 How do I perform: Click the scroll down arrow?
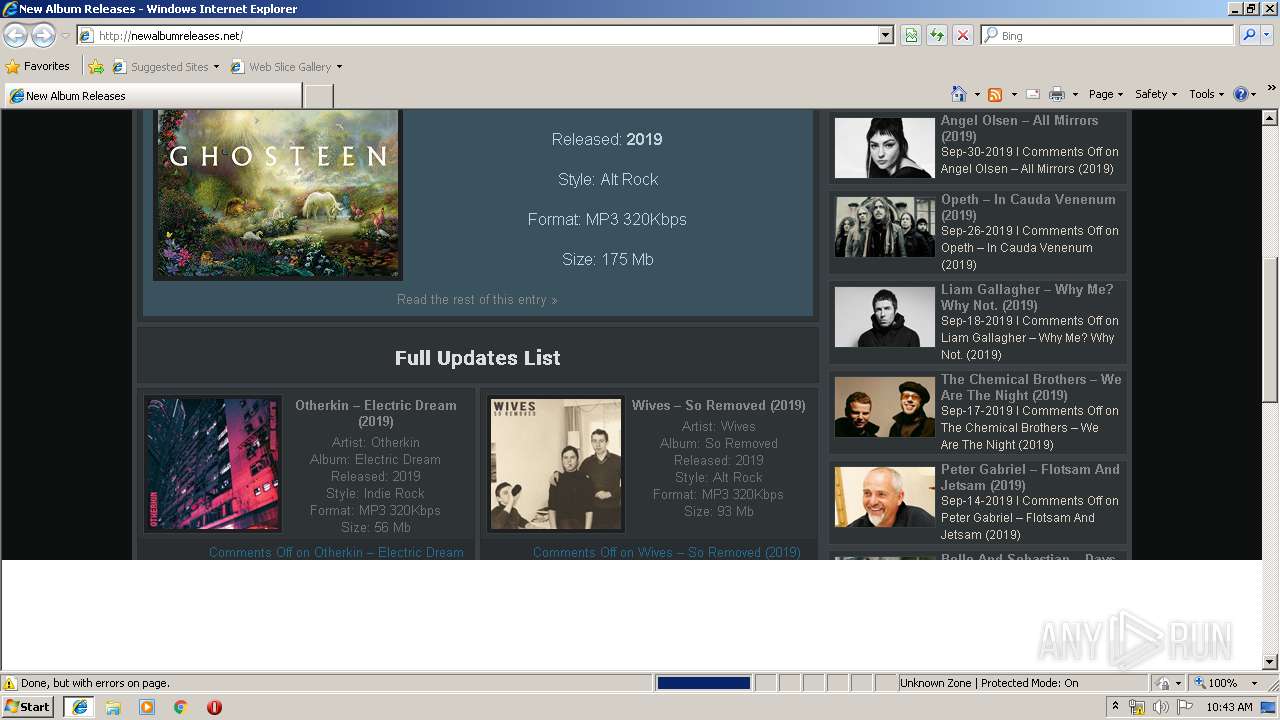[1270, 661]
